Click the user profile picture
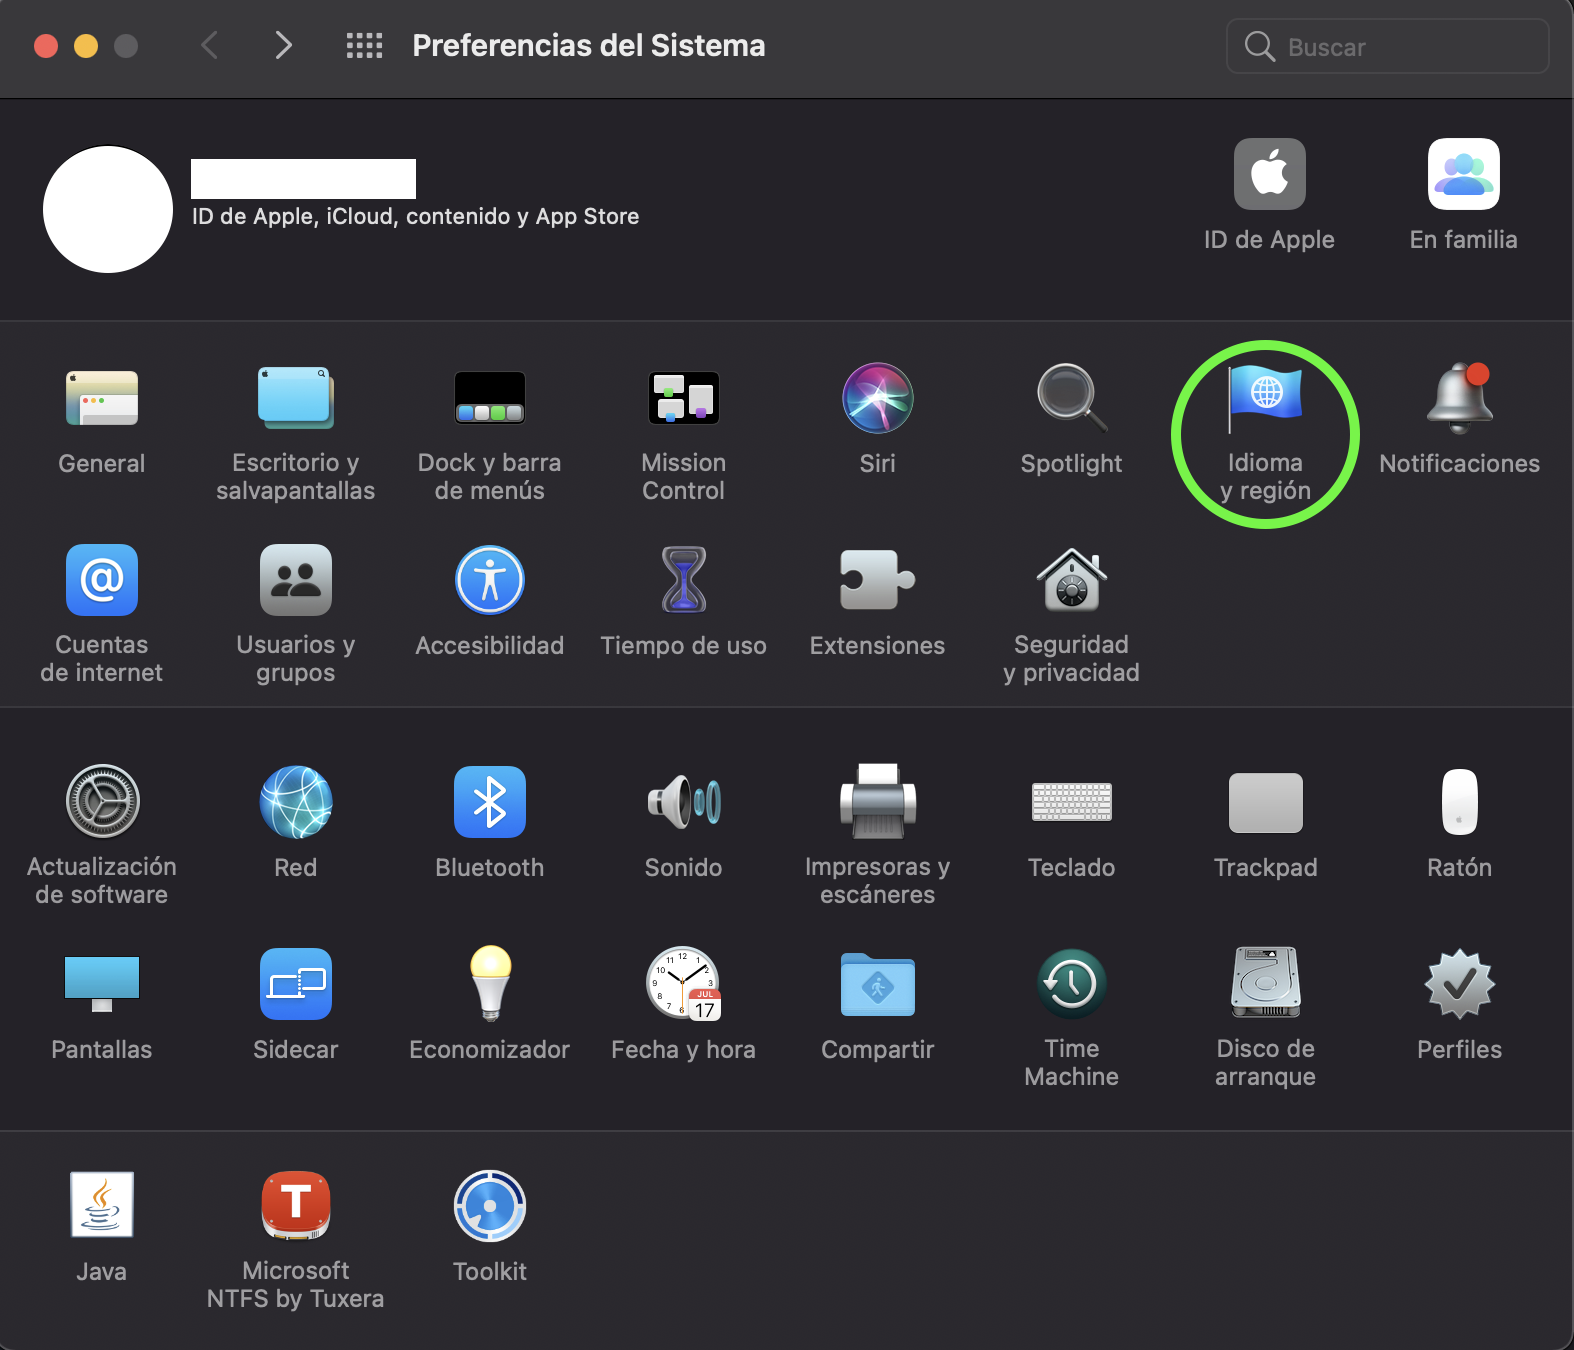This screenshot has height=1350, width=1574. click(x=108, y=209)
